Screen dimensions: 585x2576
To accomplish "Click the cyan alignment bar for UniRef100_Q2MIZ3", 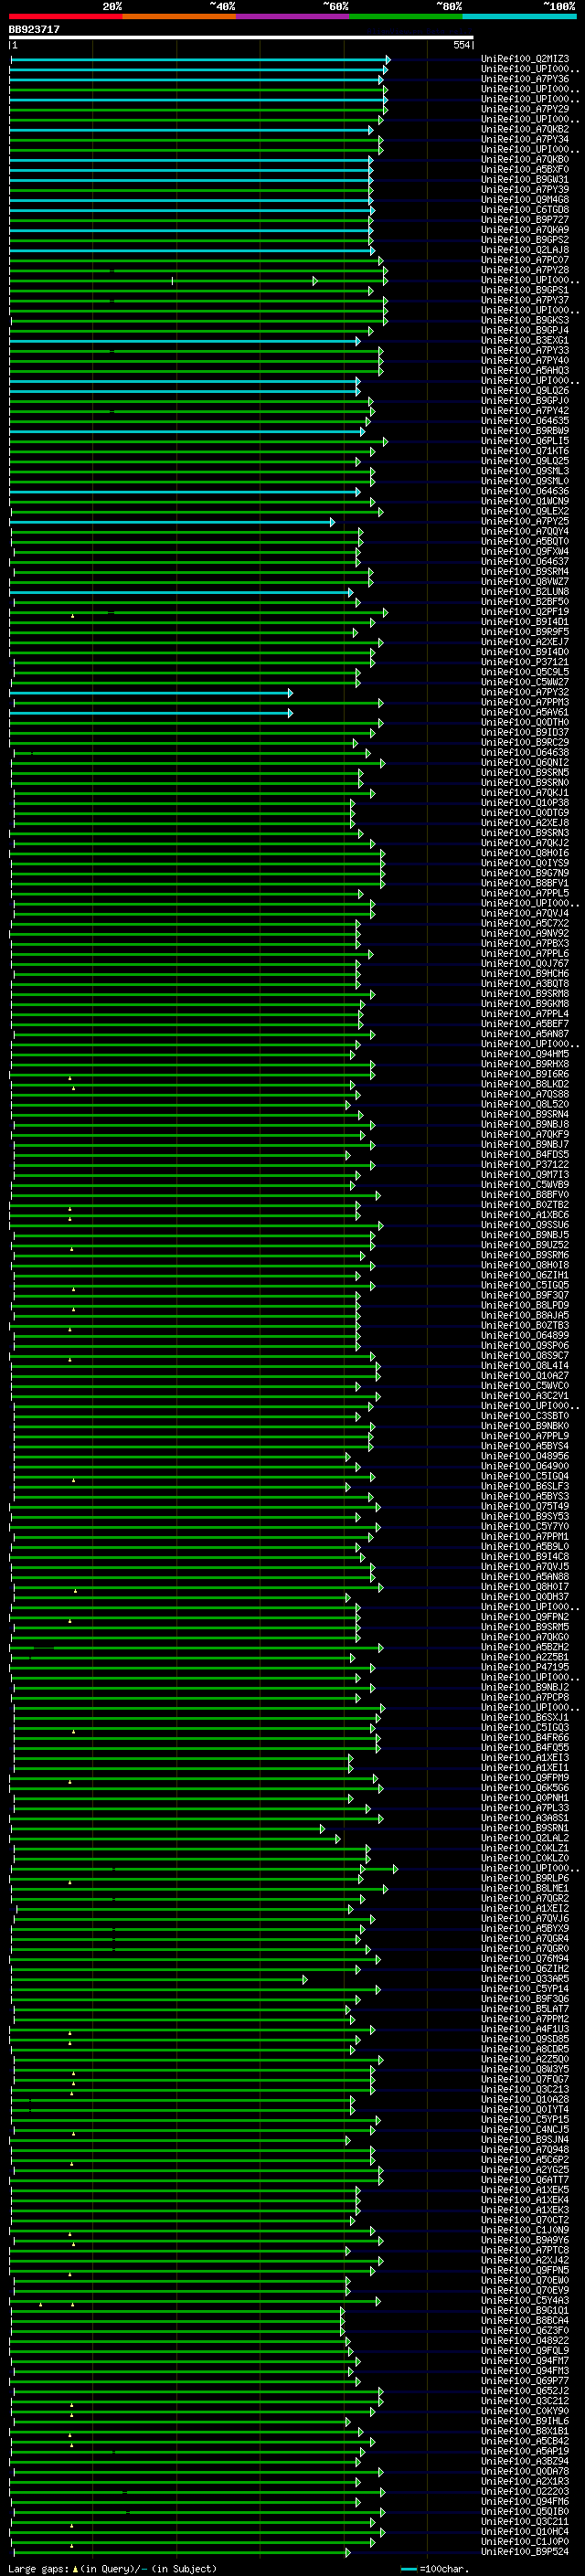I will point(199,59).
